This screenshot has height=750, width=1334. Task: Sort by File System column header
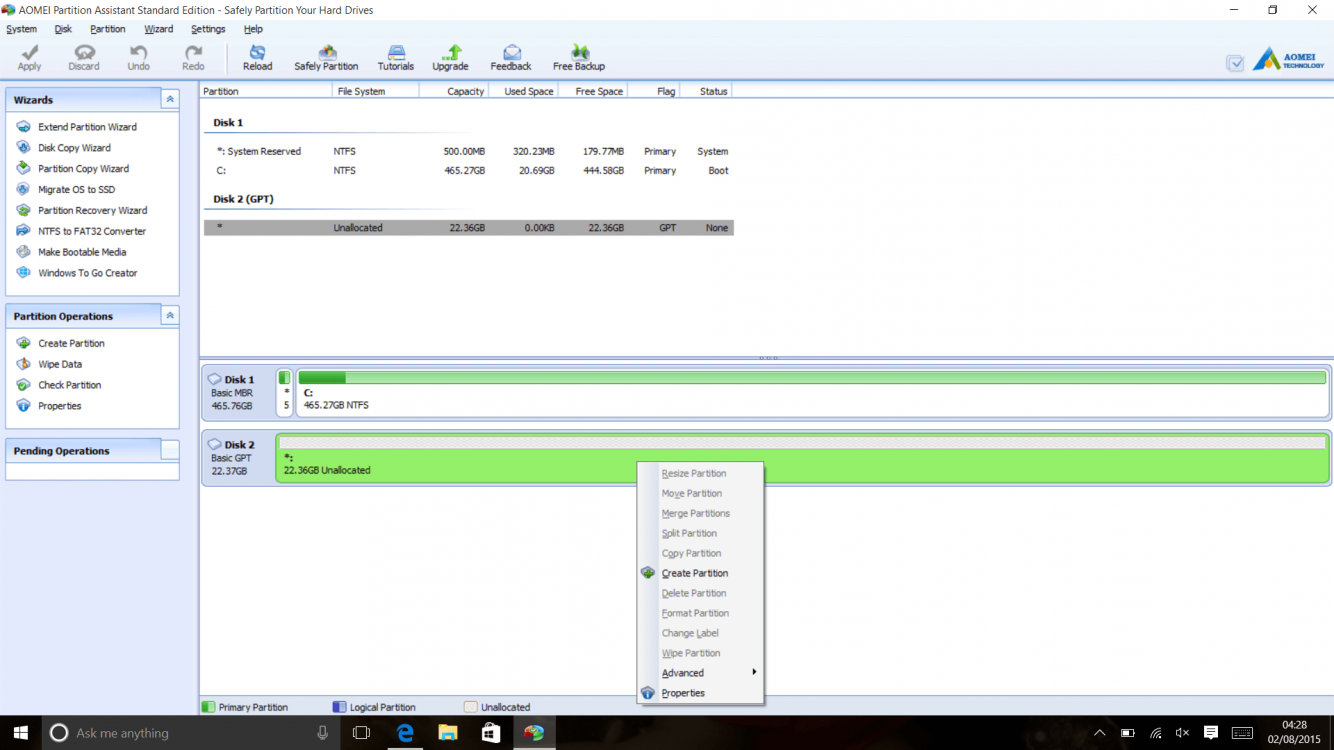click(x=375, y=91)
